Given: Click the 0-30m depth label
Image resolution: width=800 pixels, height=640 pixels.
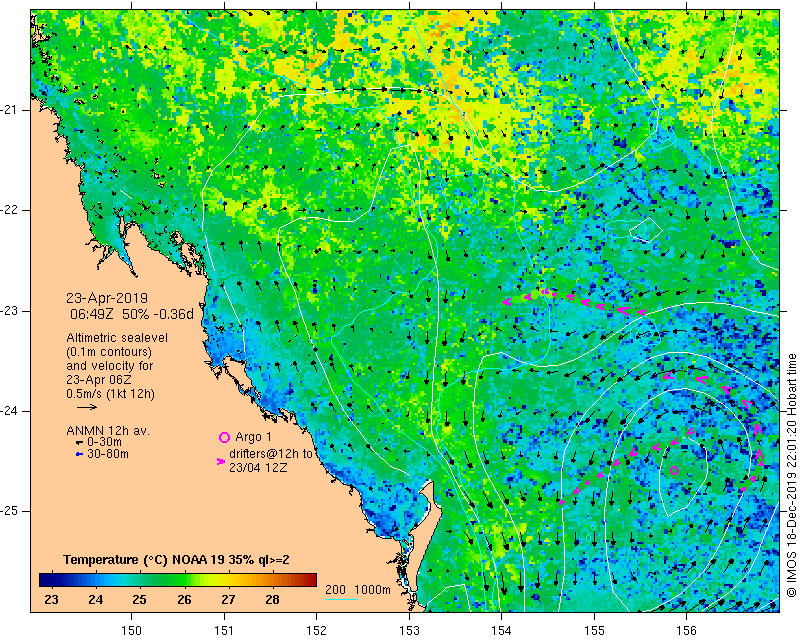Looking at the screenshot, I should (x=104, y=442).
